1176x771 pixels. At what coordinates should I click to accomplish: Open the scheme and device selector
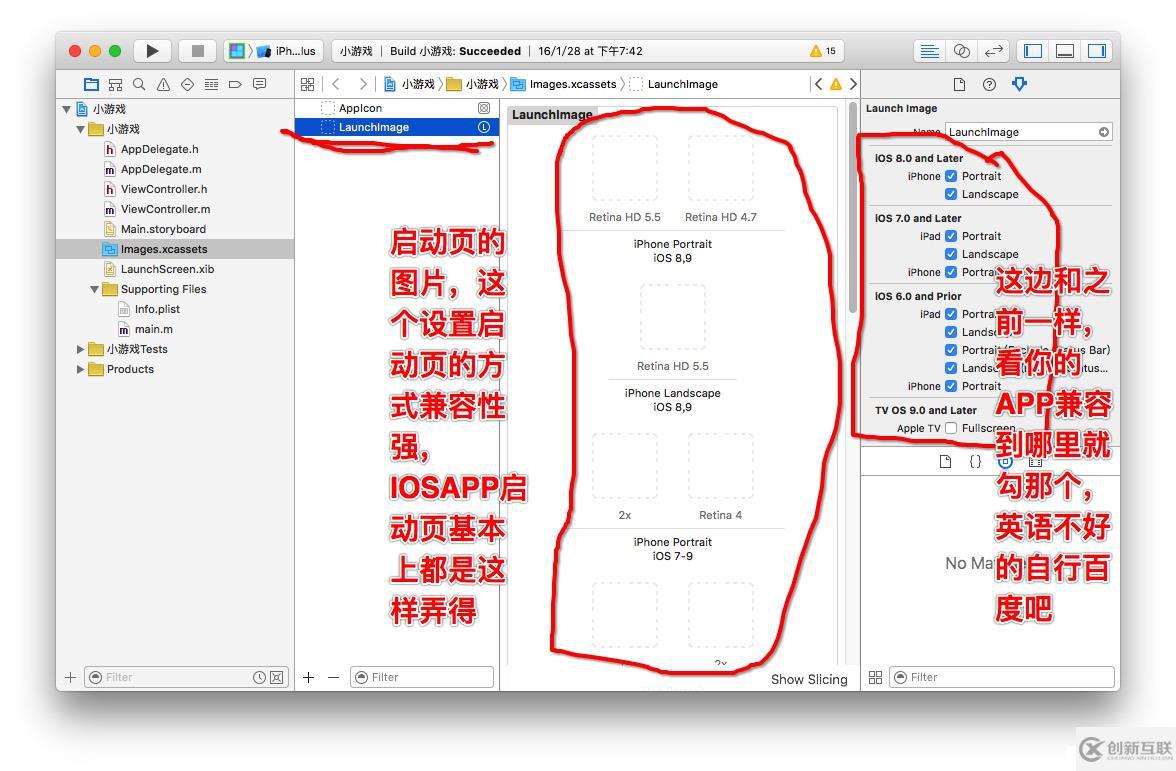click(273, 51)
